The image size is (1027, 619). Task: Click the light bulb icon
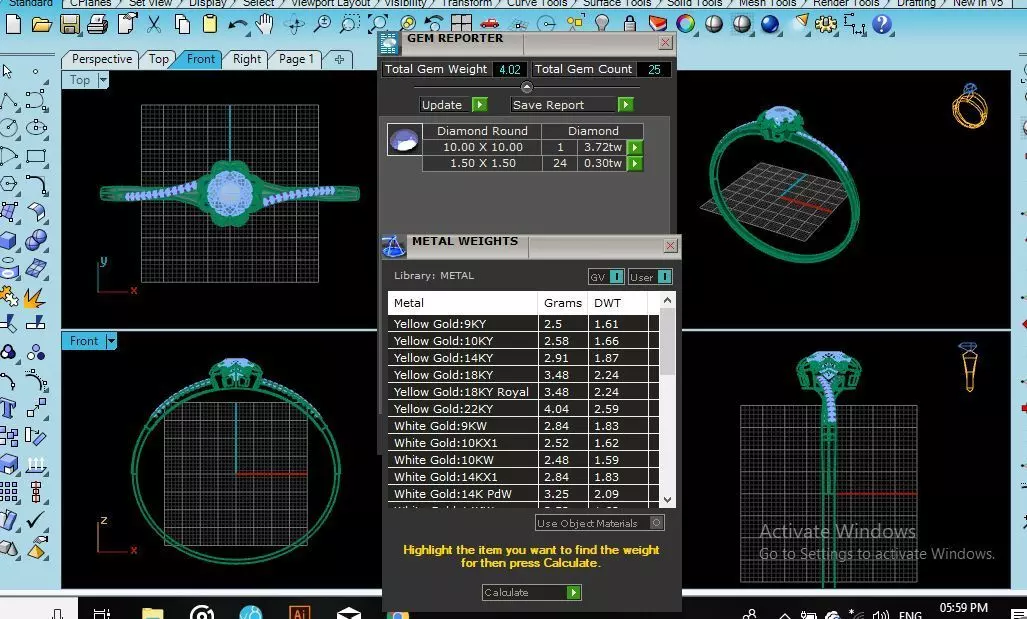click(x=602, y=24)
